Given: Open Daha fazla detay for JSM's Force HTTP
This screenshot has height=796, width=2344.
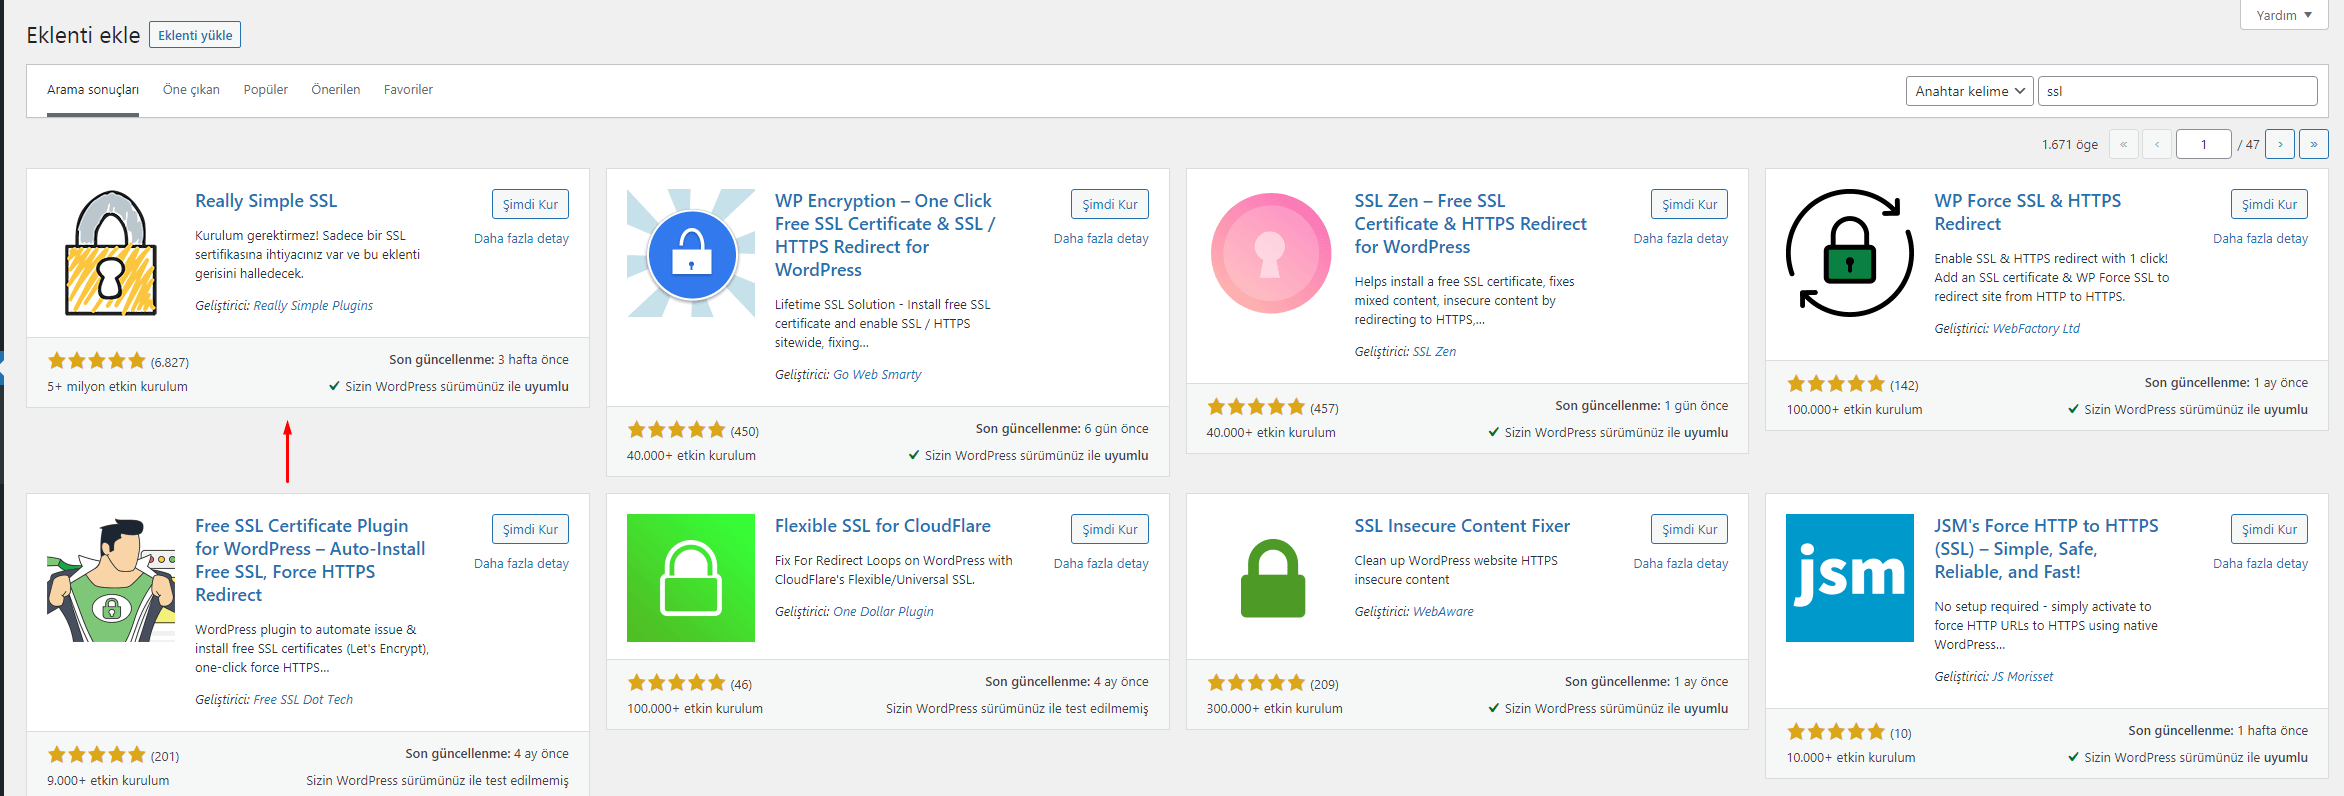Looking at the screenshot, I should [x=2261, y=564].
